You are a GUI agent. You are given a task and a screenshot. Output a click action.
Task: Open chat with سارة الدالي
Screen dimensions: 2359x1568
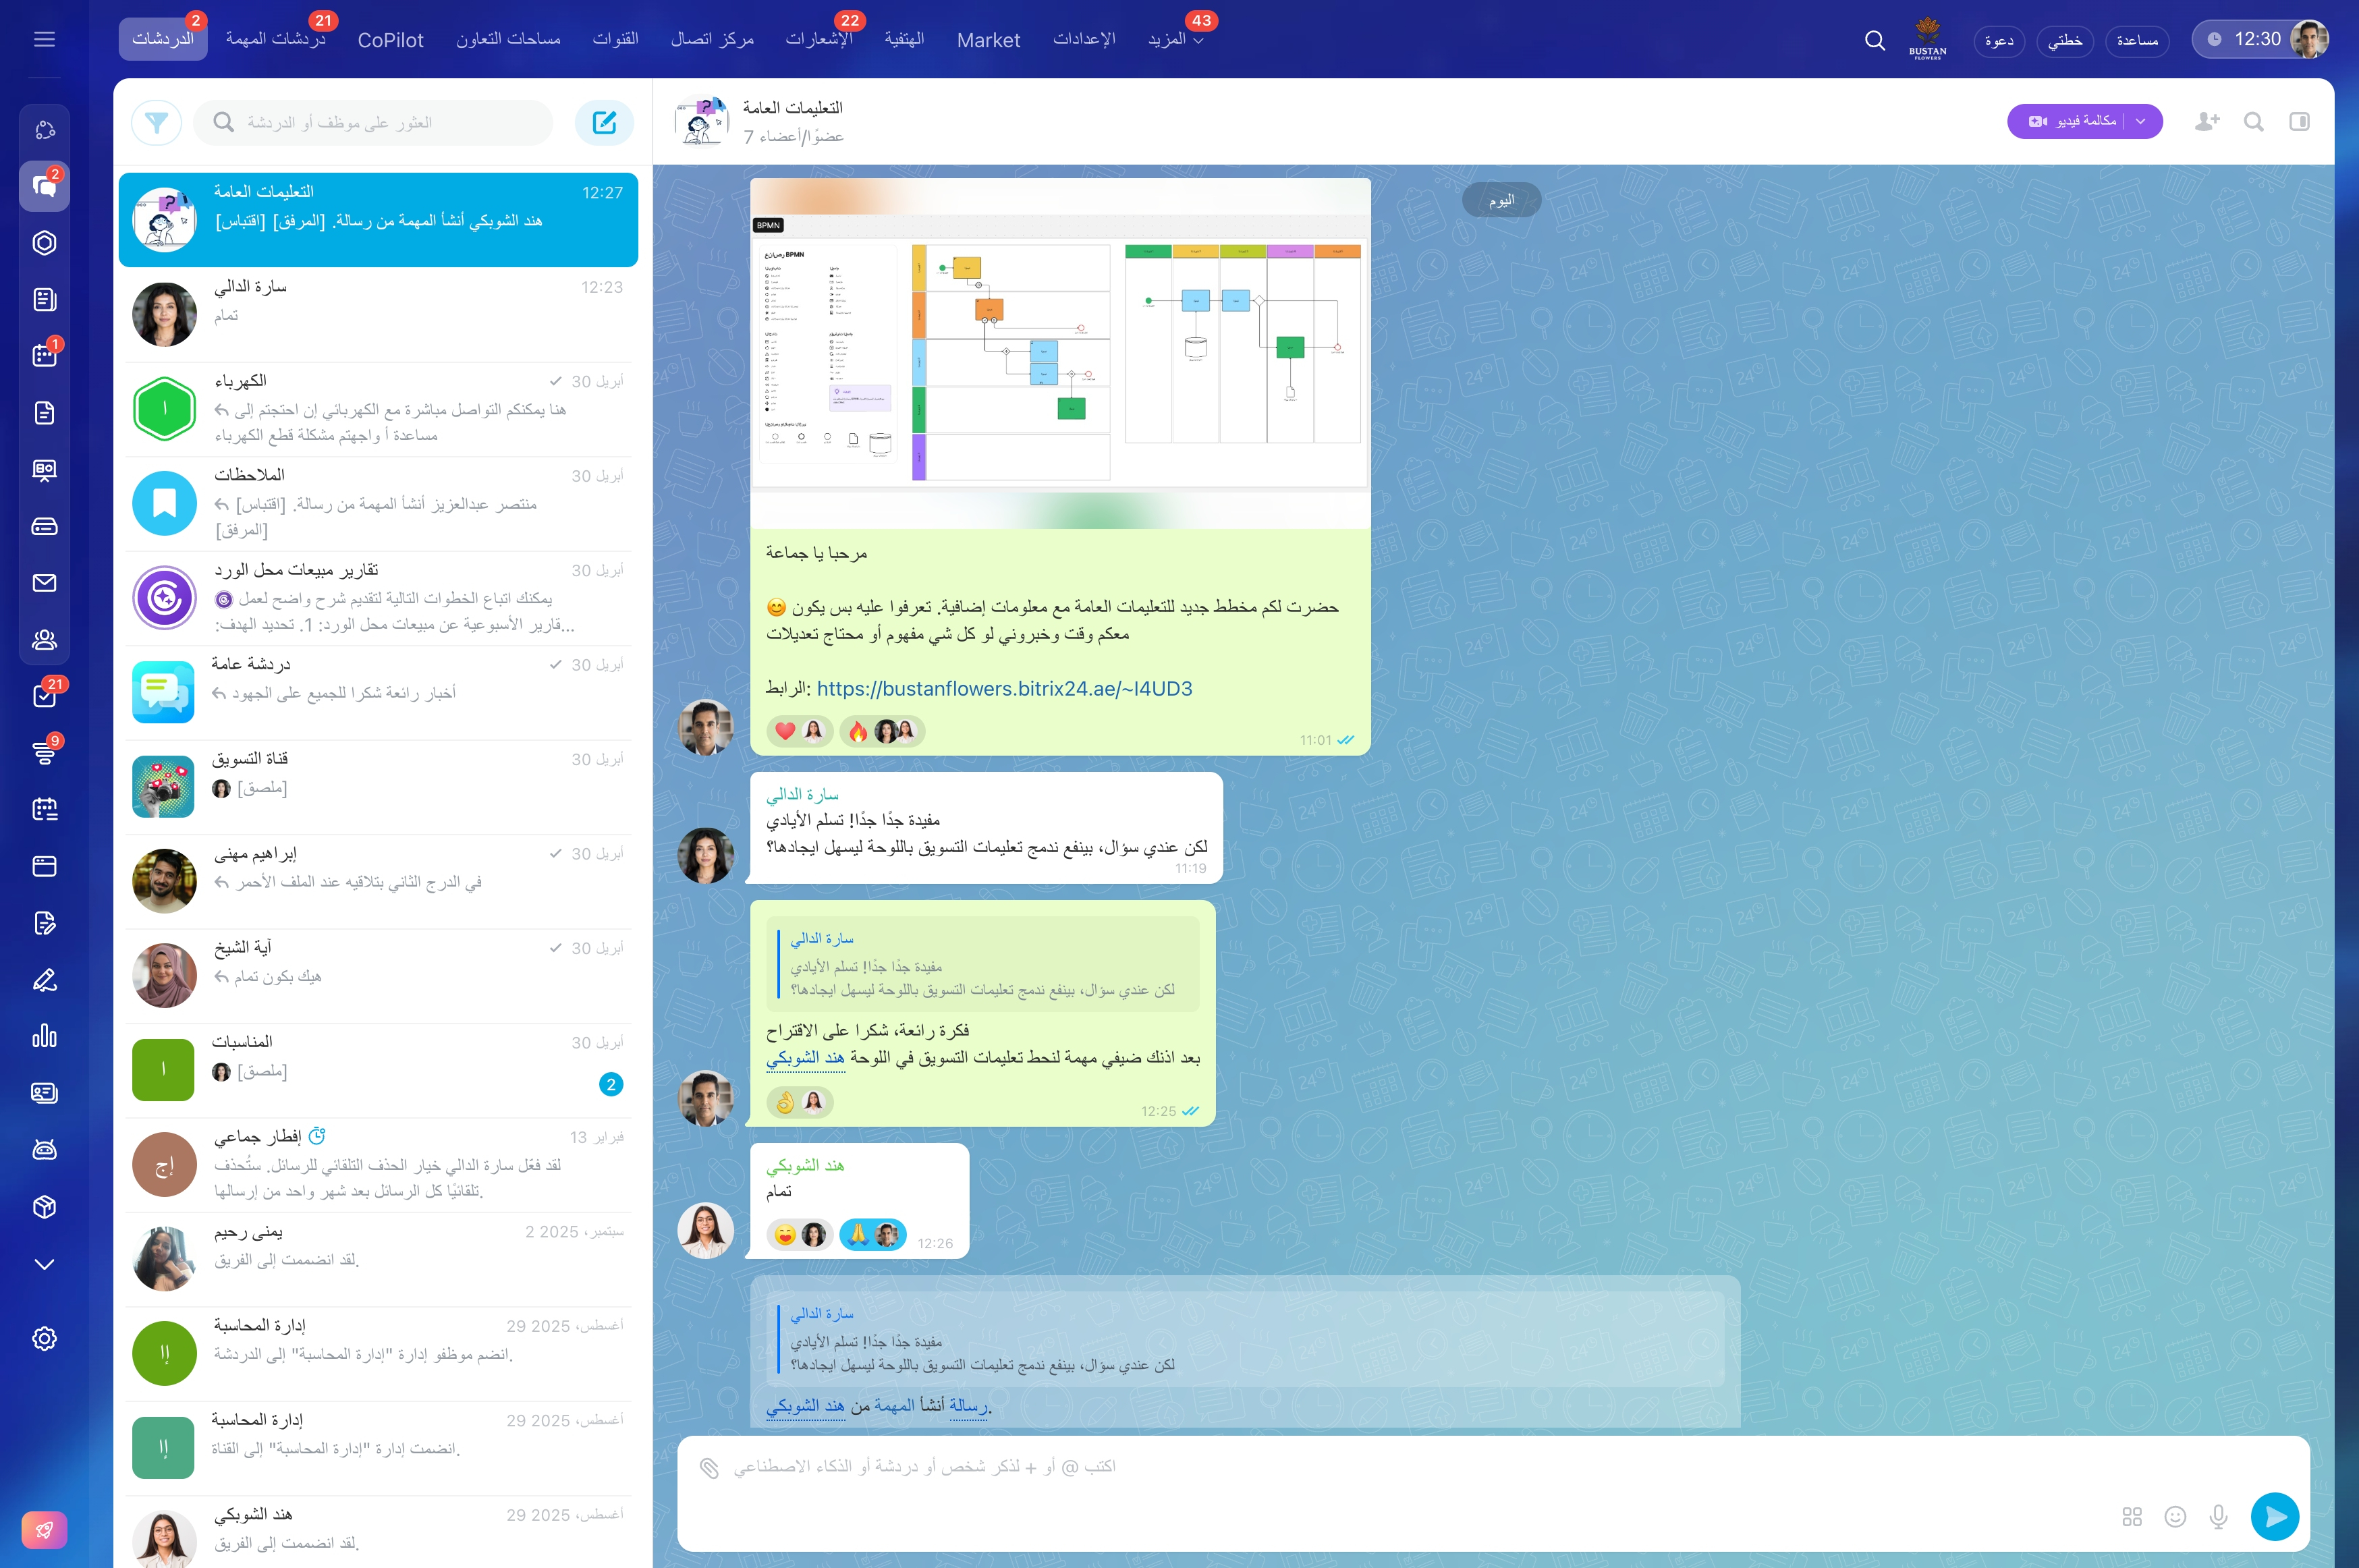[378, 314]
